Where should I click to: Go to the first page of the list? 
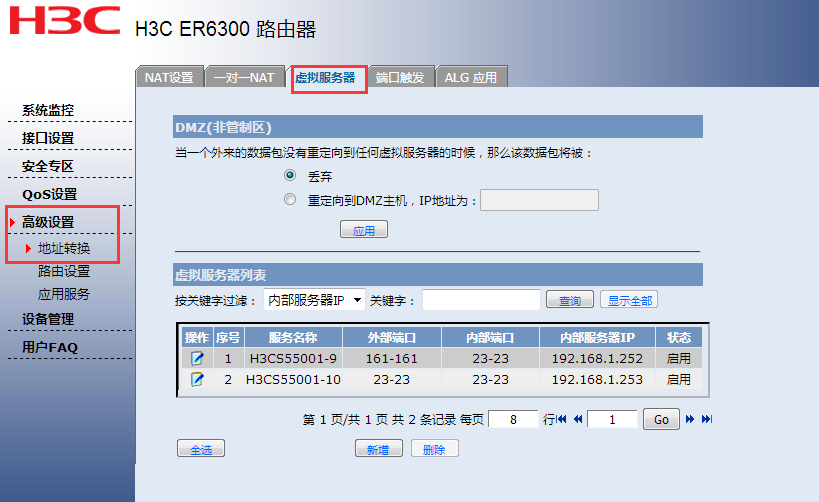click(x=562, y=419)
